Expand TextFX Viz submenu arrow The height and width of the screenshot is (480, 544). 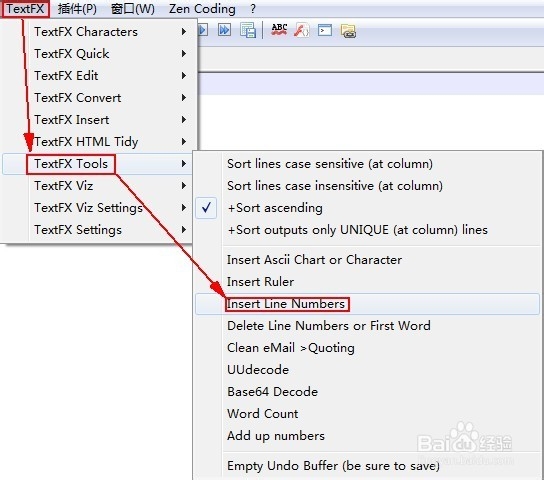click(184, 186)
